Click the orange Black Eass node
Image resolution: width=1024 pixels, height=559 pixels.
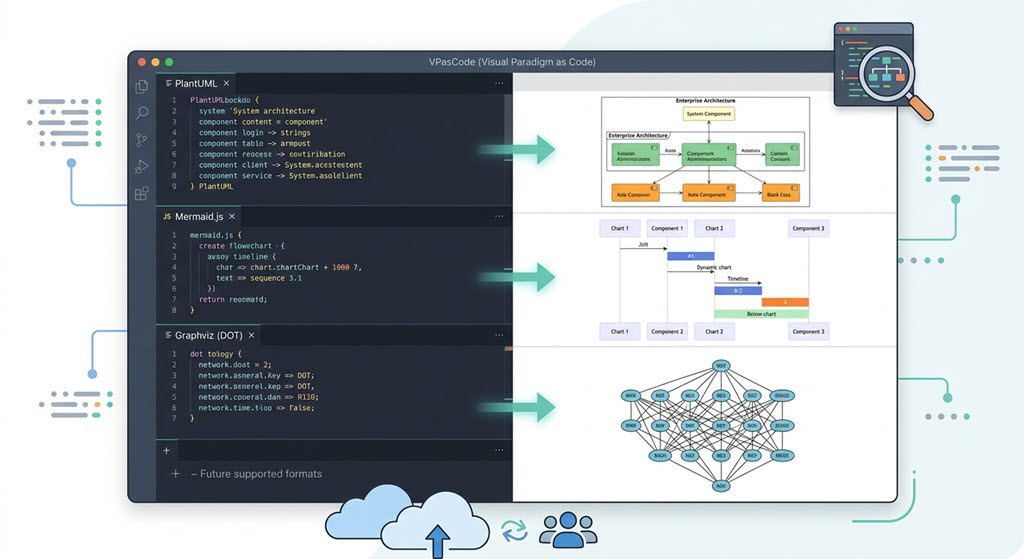tap(780, 193)
